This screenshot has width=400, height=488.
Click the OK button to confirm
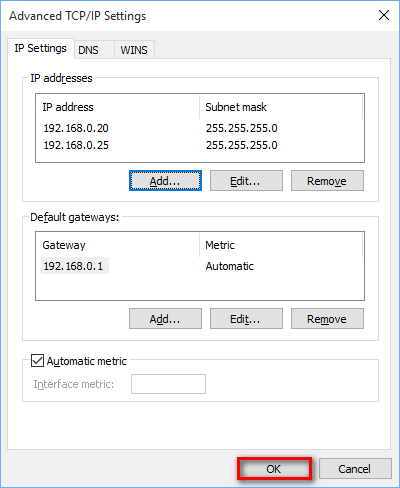[274, 469]
